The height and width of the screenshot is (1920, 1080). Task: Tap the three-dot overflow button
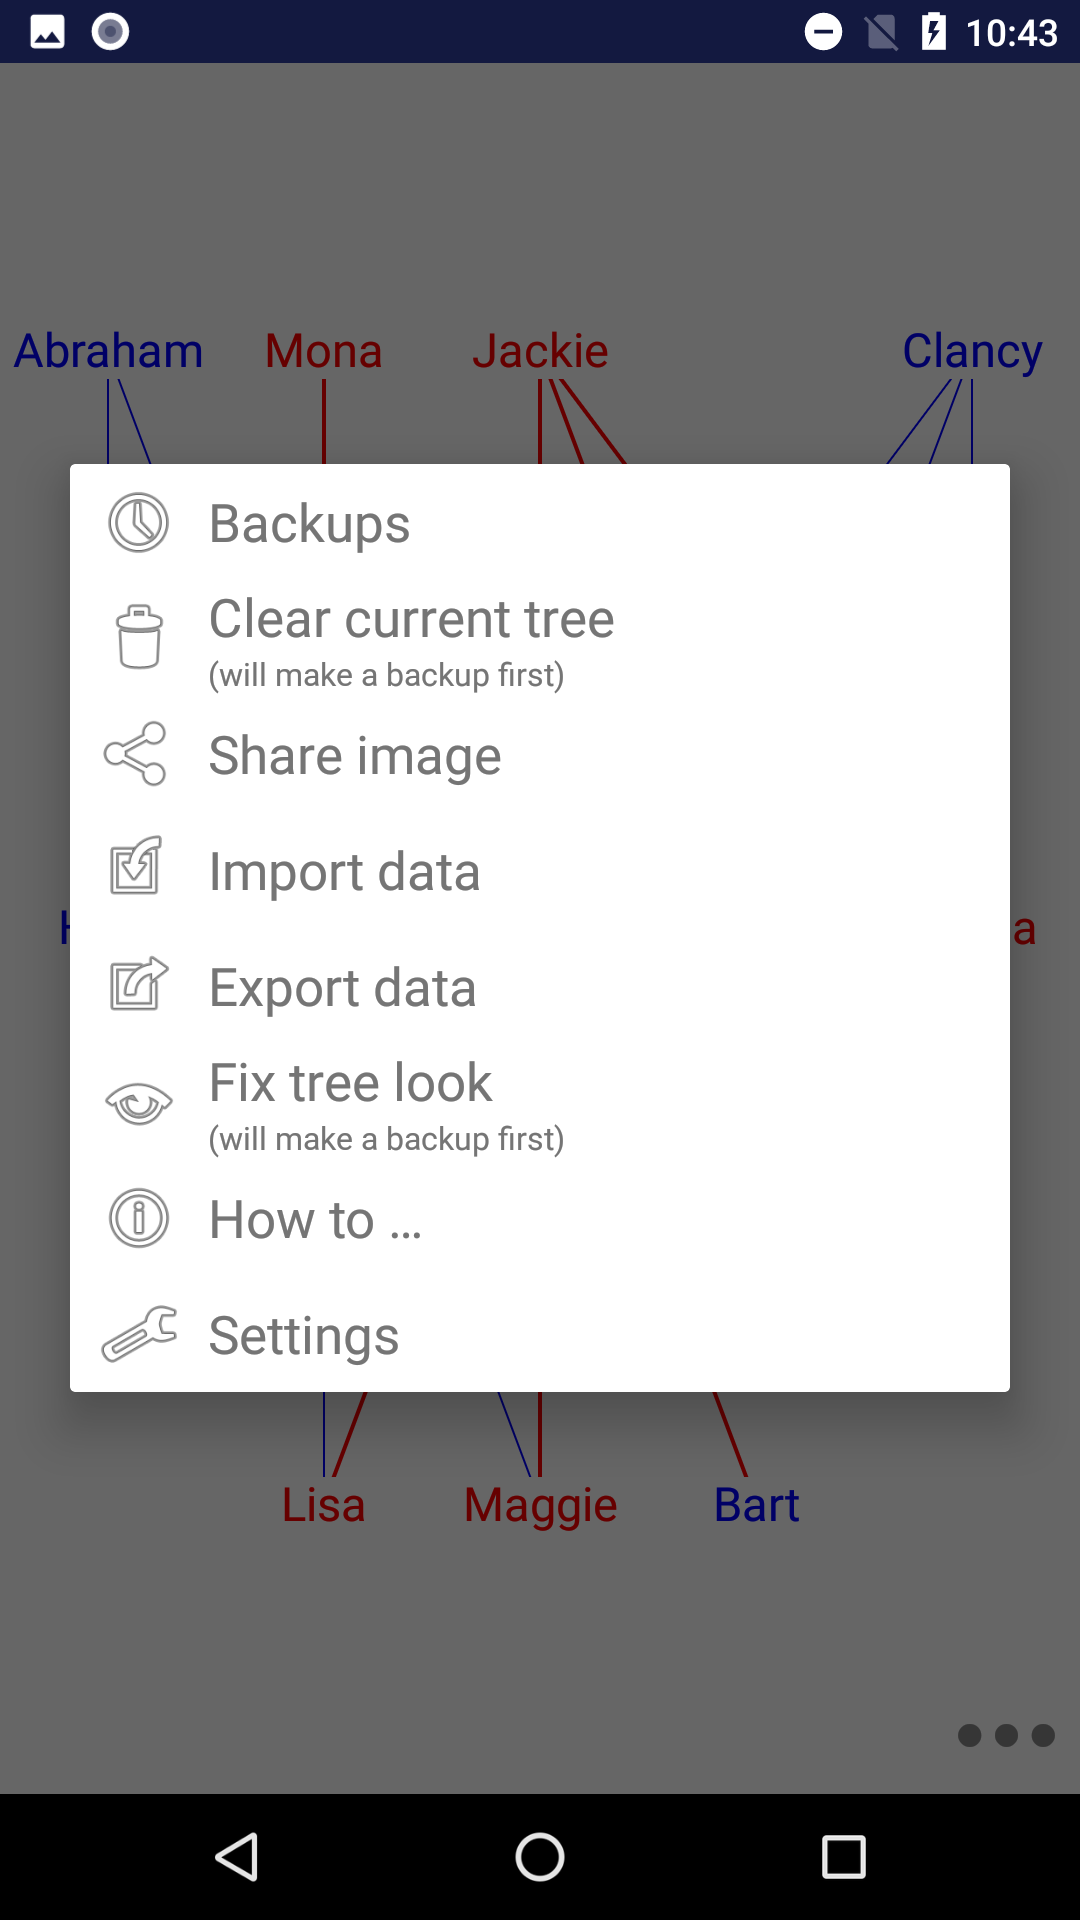click(1006, 1735)
